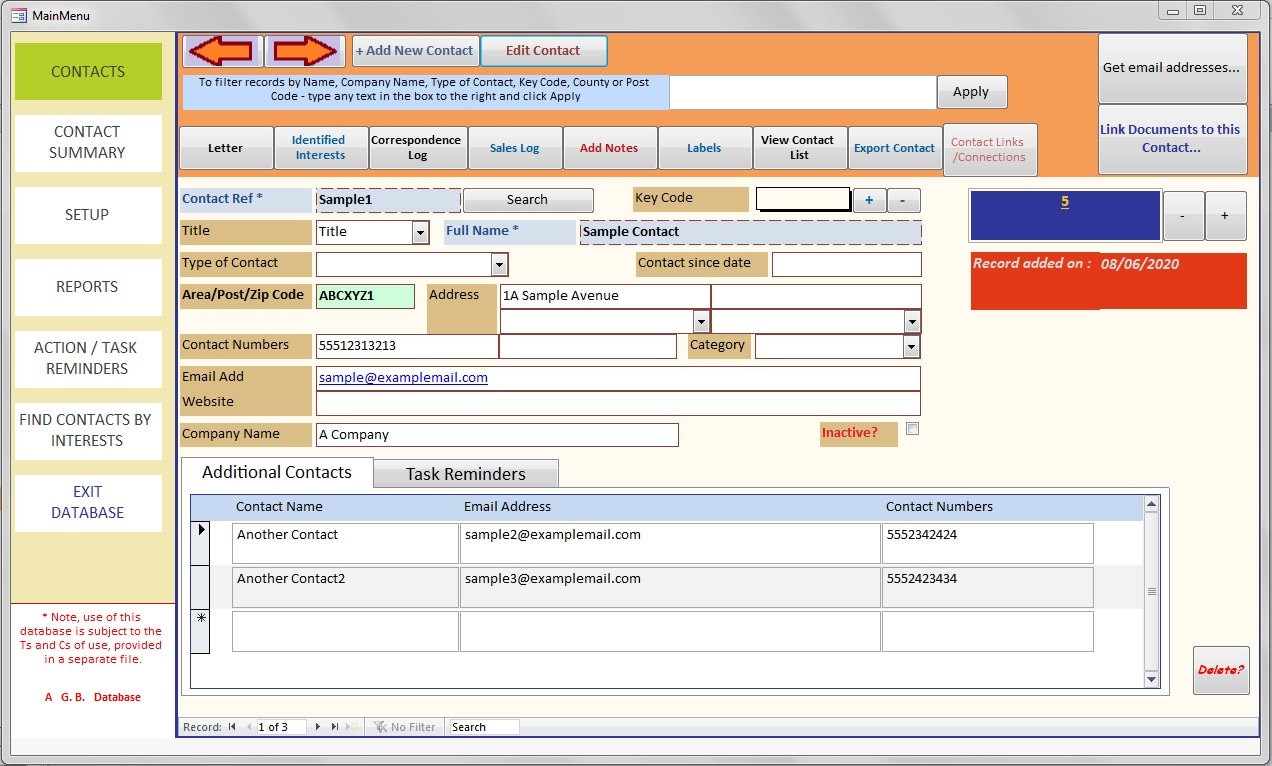The height and width of the screenshot is (766, 1272).
Task: Click the blue rating box showing 5
Action: [1065, 216]
